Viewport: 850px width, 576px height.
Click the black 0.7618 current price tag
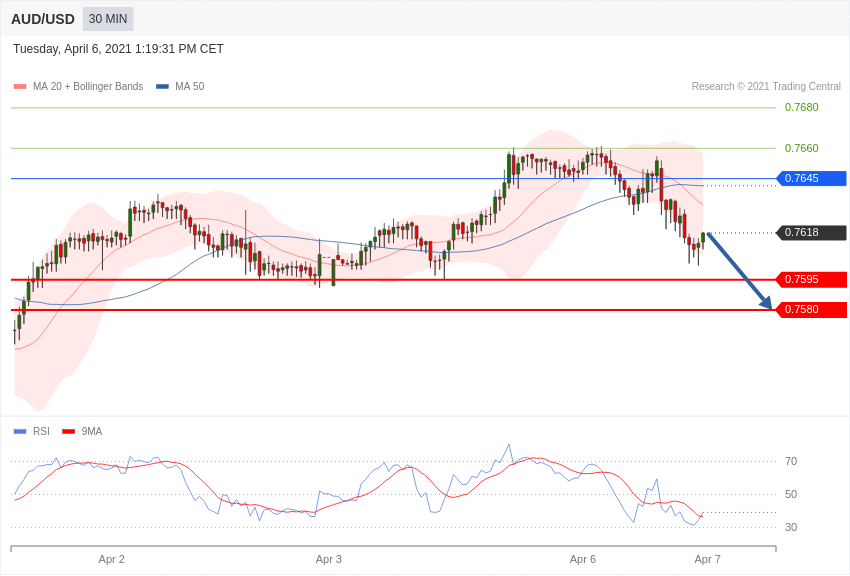click(x=812, y=232)
